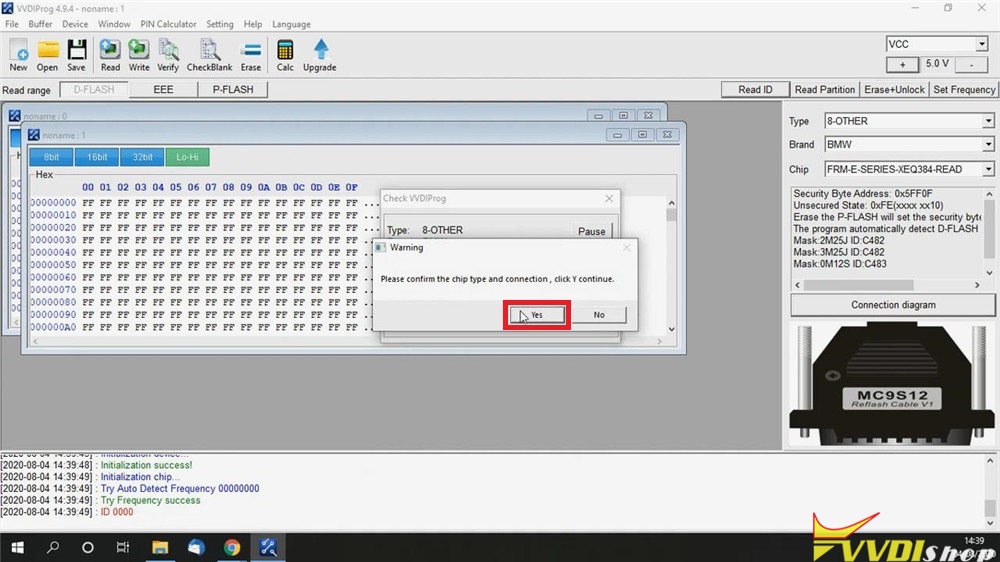Open the Calc calculator tool
1000x562 pixels.
[x=285, y=55]
